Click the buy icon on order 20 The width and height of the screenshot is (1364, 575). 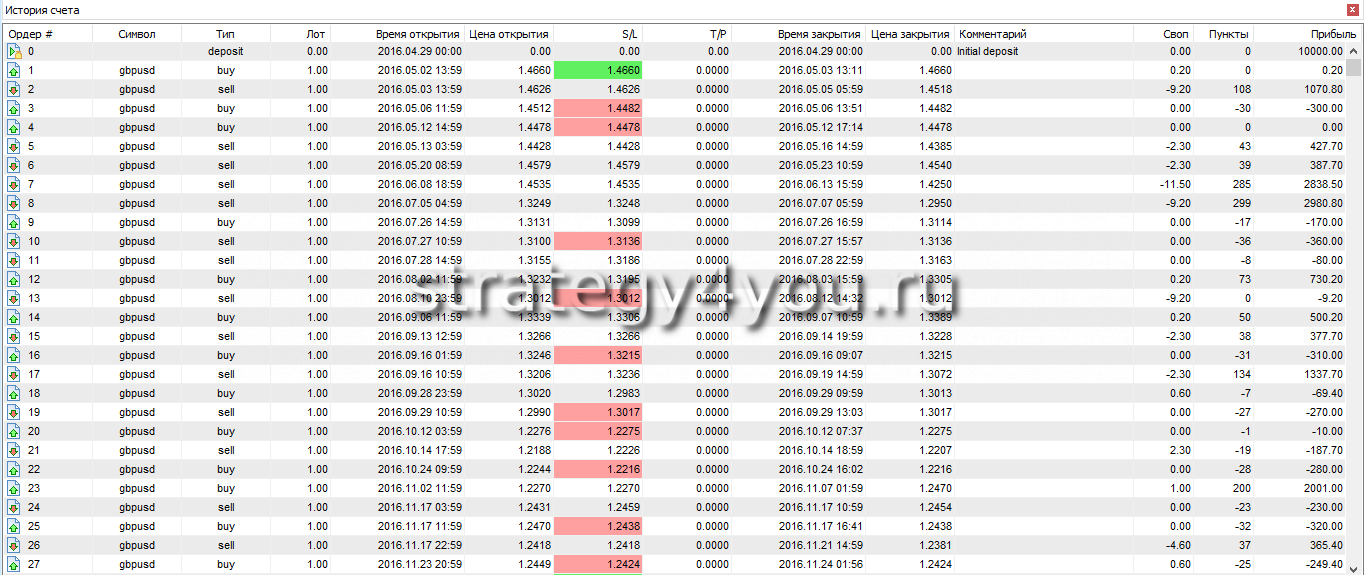pyautogui.click(x=14, y=432)
